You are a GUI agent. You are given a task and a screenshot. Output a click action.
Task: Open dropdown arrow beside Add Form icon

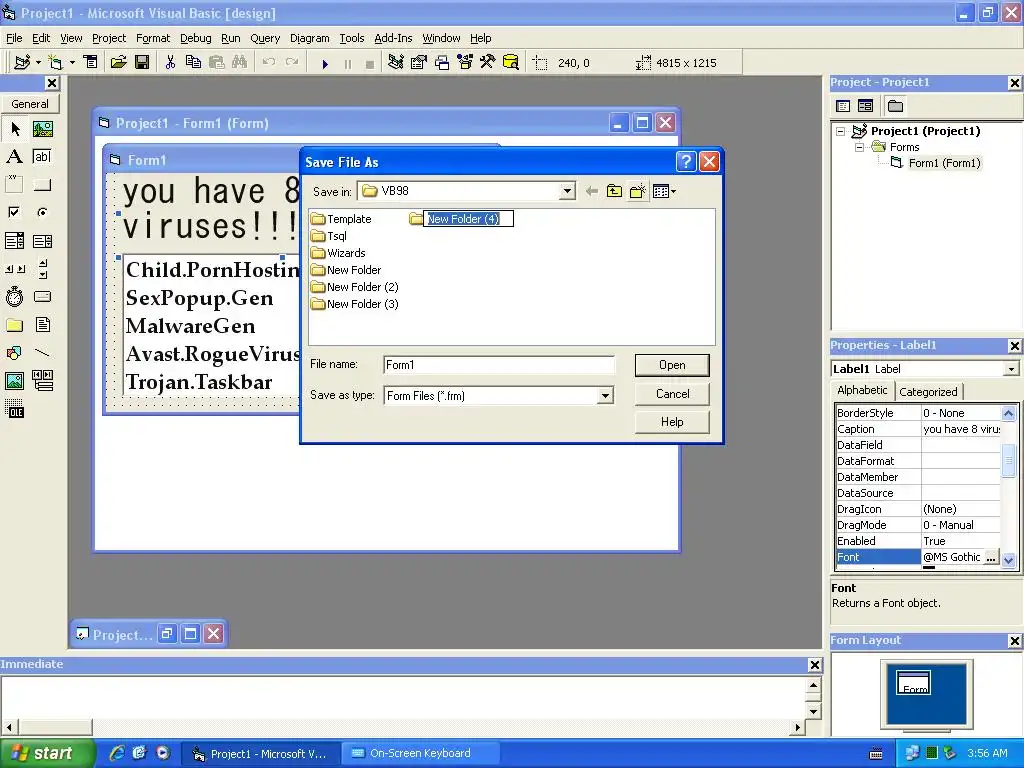coord(72,63)
